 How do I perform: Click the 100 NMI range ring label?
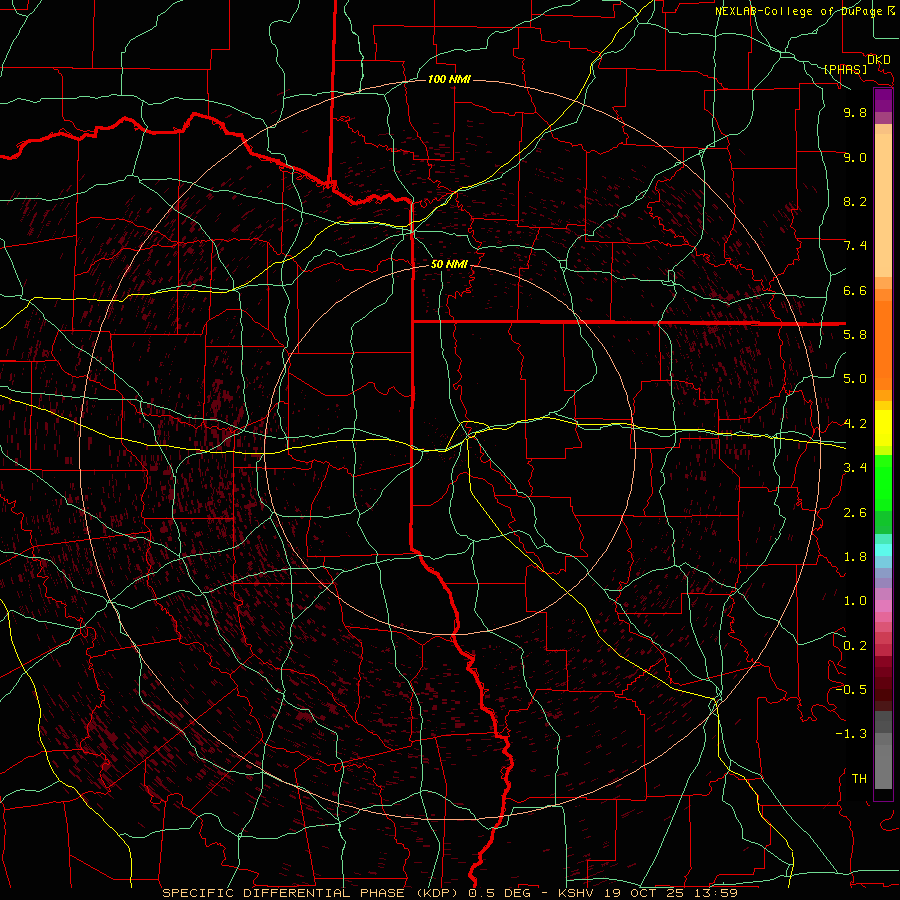[x=449, y=79]
